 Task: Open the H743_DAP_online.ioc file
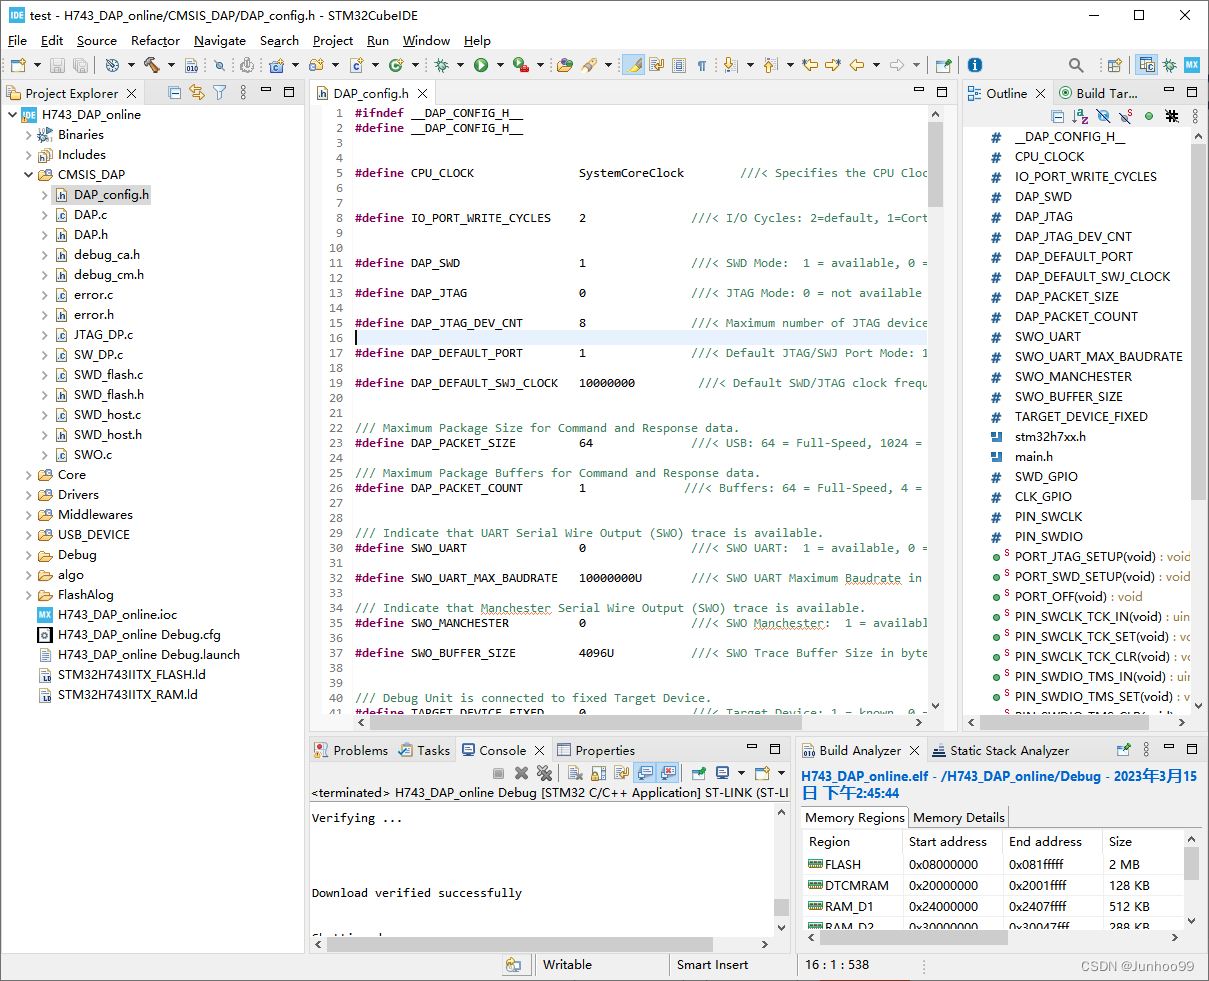pos(117,615)
